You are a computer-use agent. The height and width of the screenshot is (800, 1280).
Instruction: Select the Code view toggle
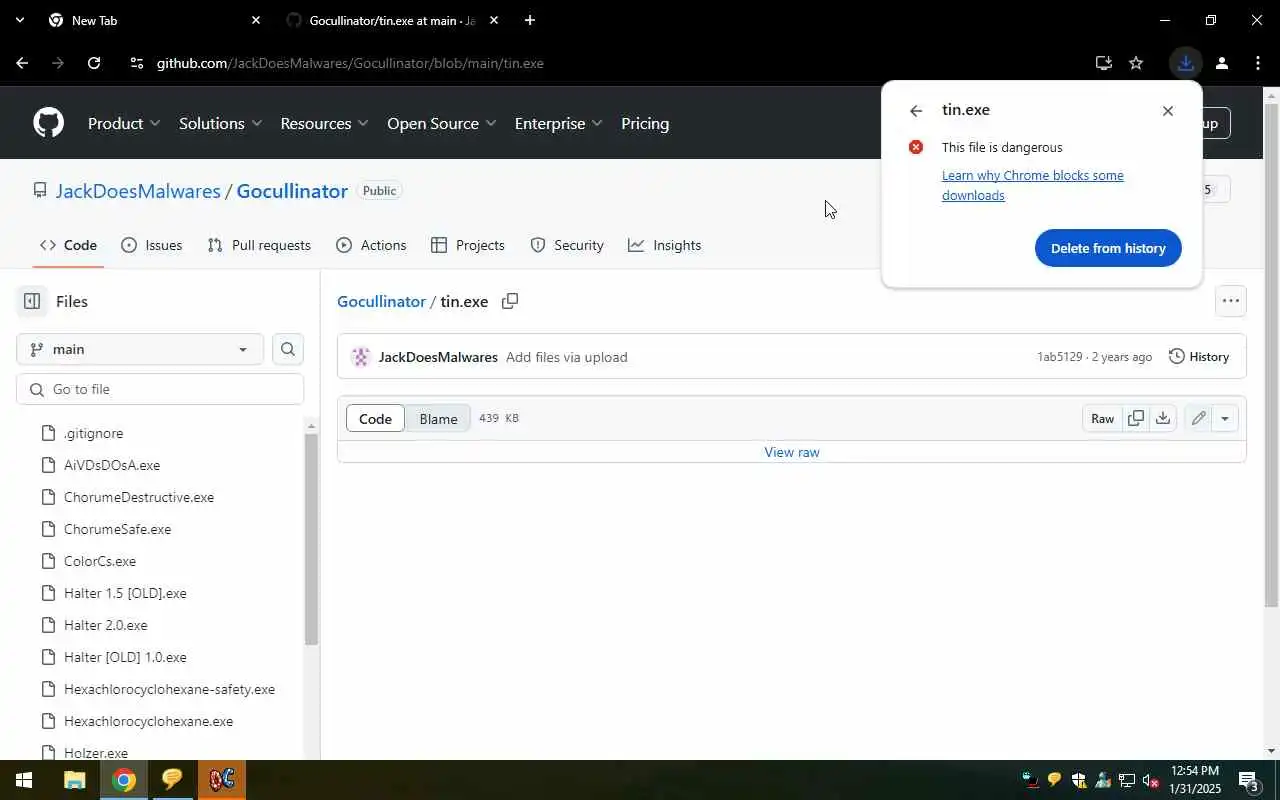coord(375,419)
